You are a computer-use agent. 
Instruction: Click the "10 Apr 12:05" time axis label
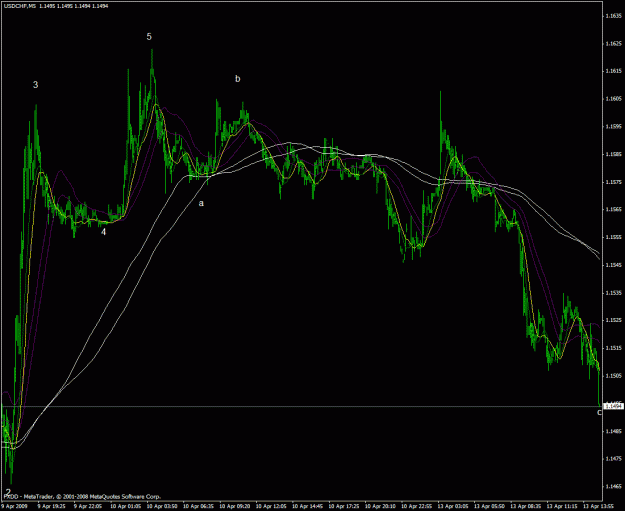(271, 506)
